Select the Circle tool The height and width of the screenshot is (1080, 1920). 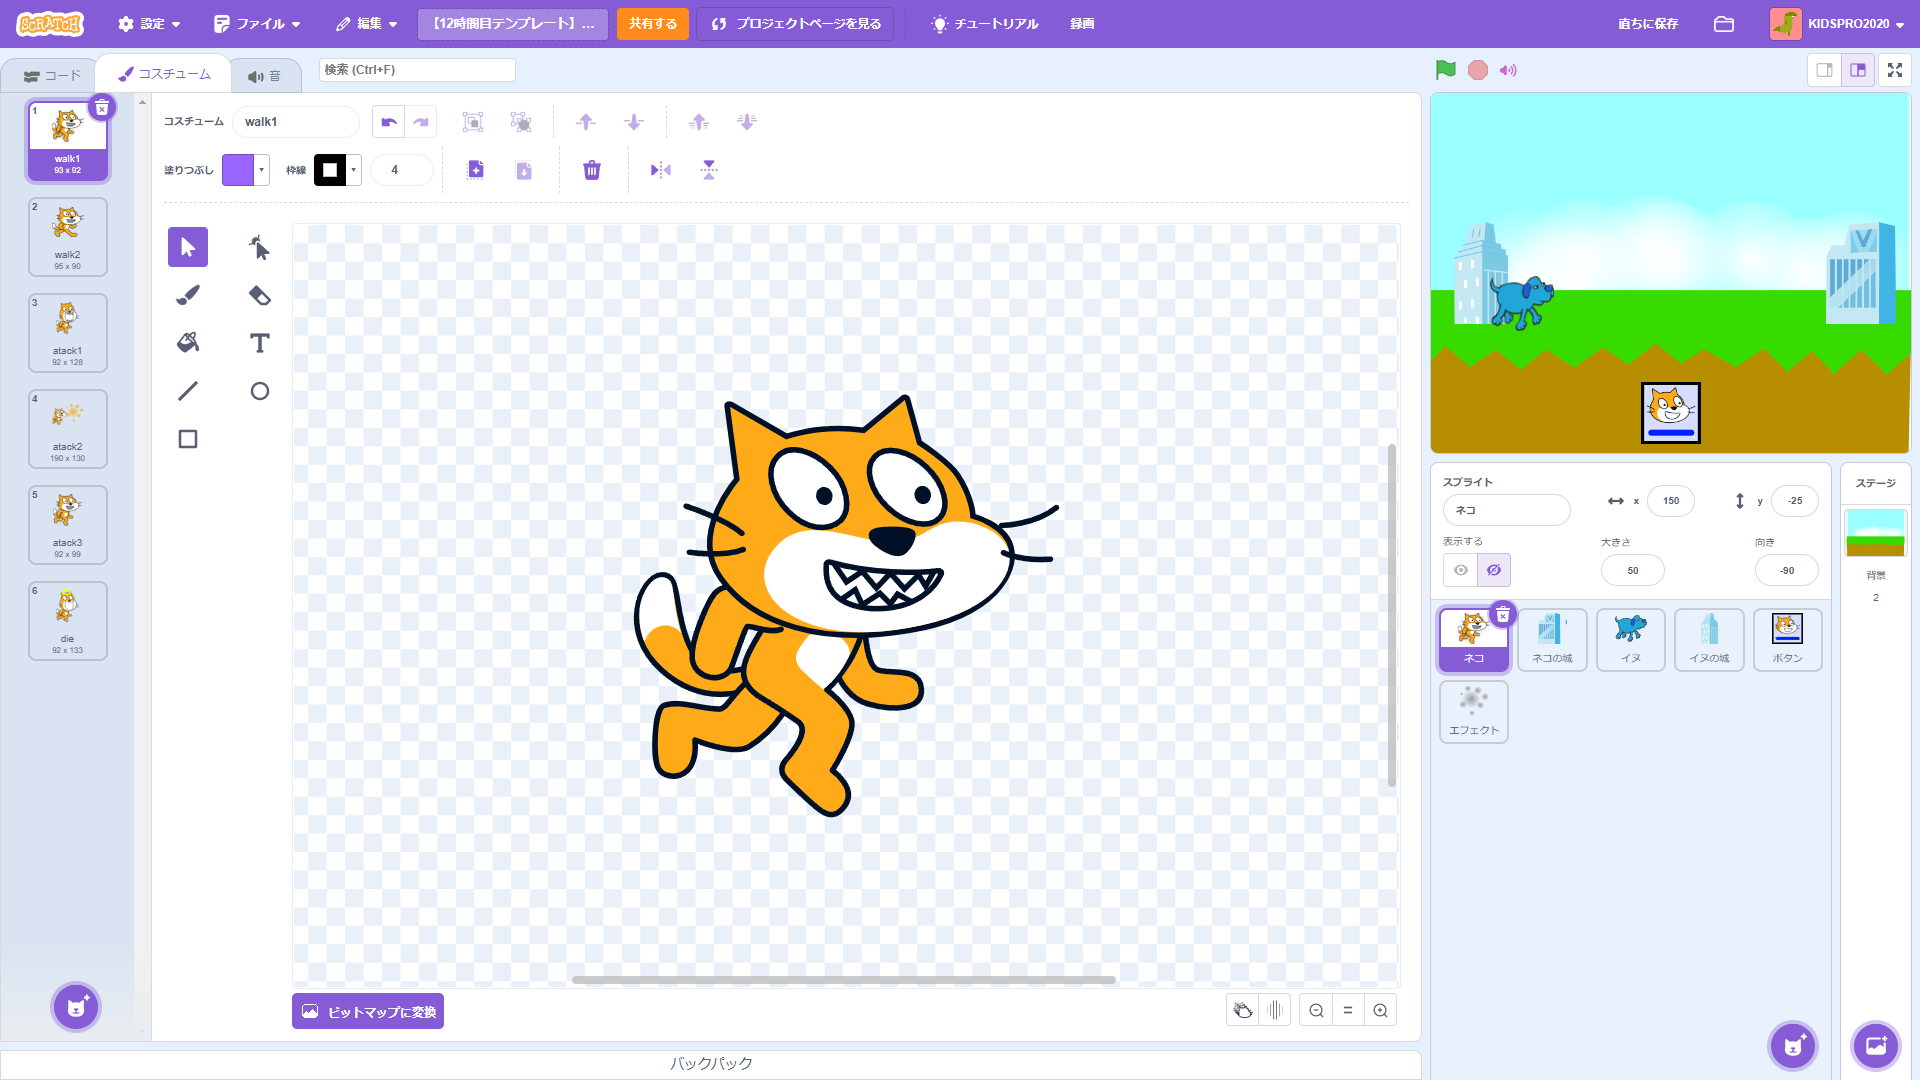tap(259, 391)
